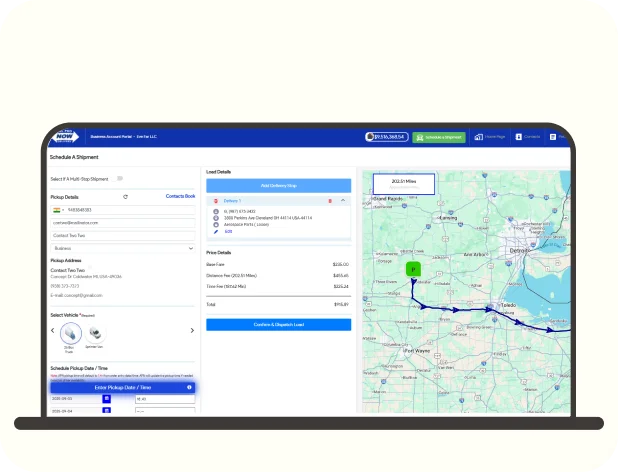Screen dimensions: 618x472
Task: Click the pickup email input field
Action: (x=123, y=222)
